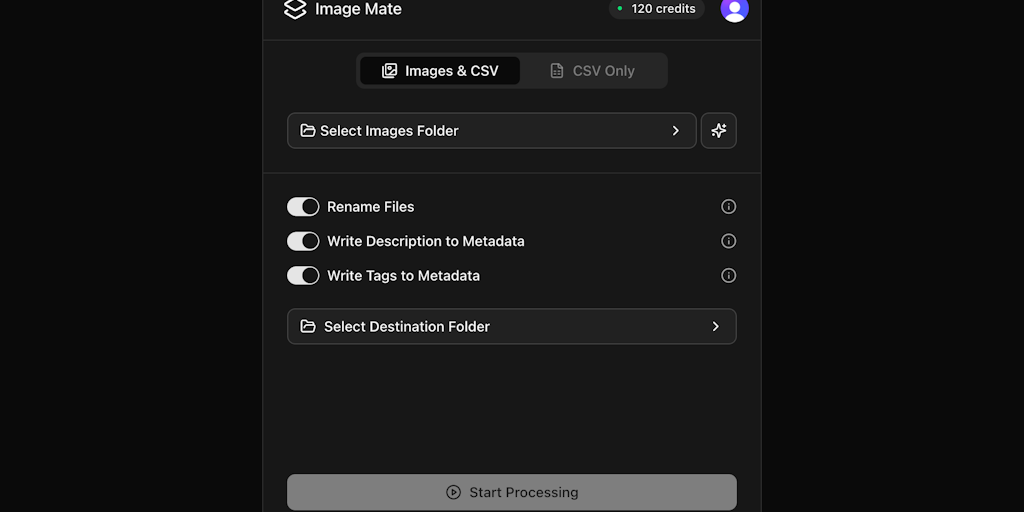
Task: Show info for Write Tags to Metadata
Action: [x=729, y=276]
